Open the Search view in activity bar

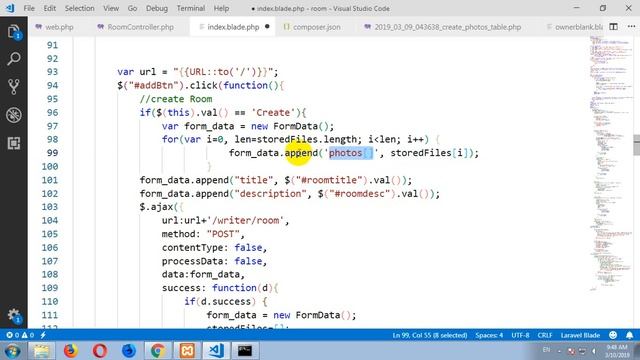13,59
